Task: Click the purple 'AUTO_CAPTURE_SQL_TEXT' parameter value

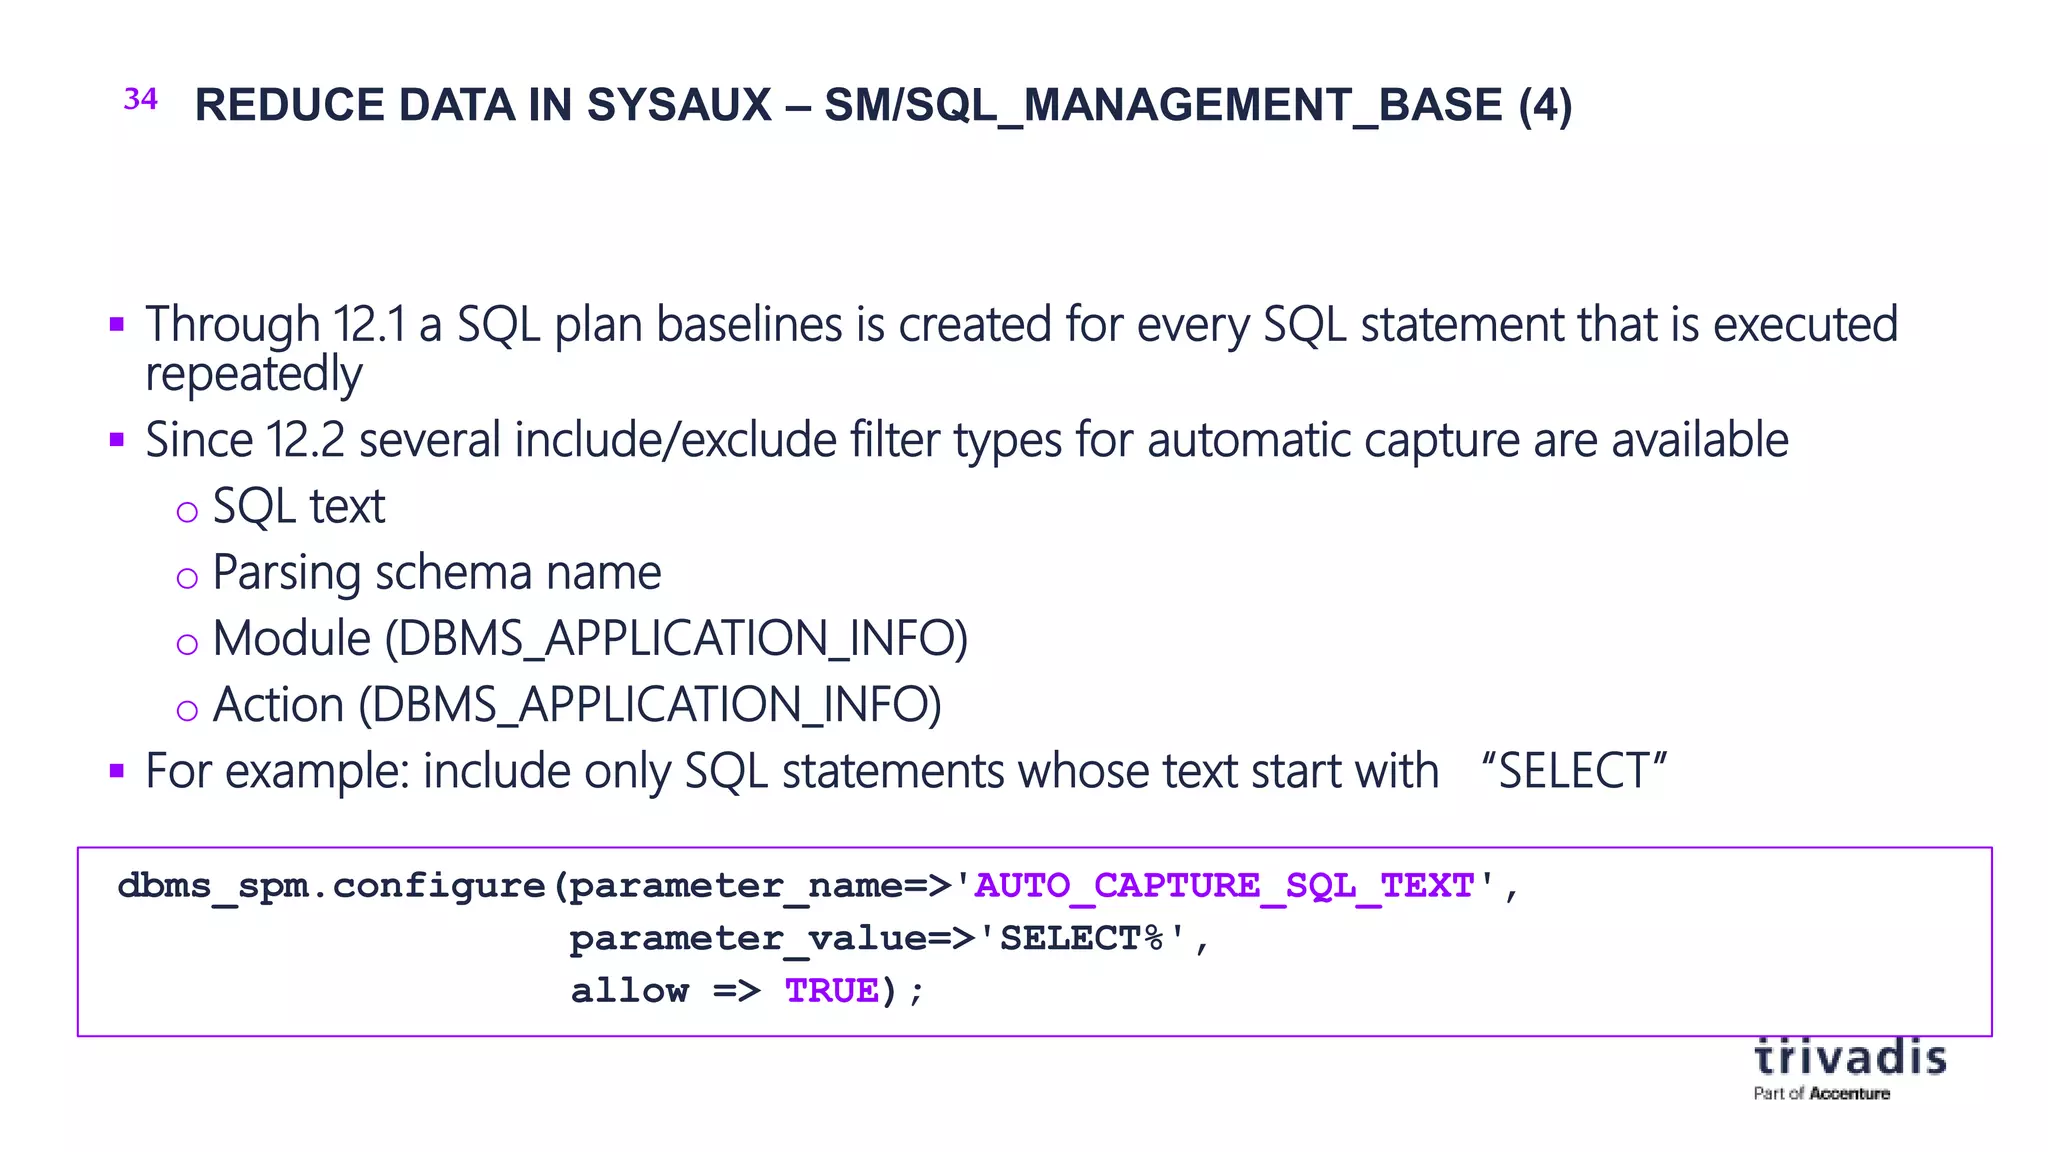Action: (x=1225, y=886)
